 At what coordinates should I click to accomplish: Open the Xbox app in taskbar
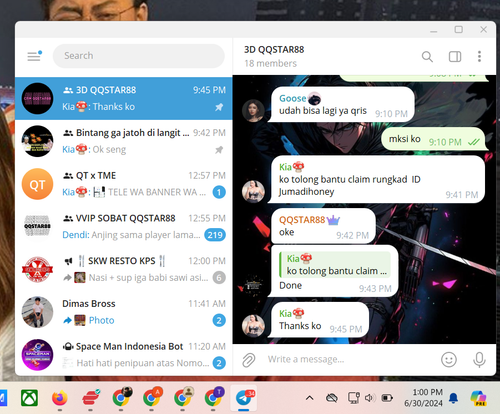point(29,398)
